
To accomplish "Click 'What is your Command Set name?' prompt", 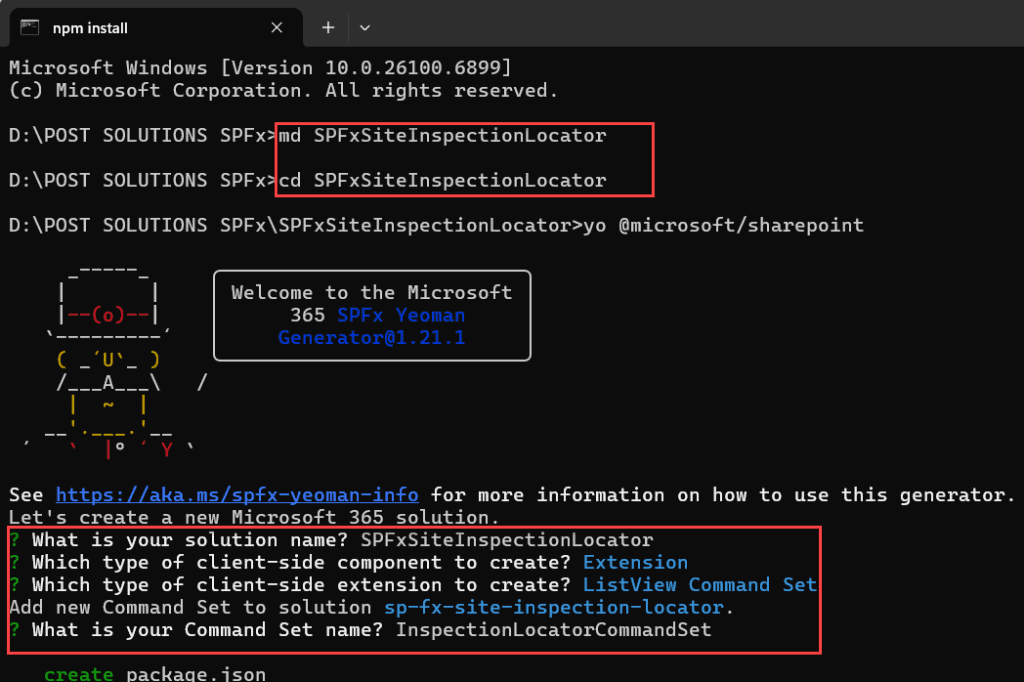I will click(207, 630).
